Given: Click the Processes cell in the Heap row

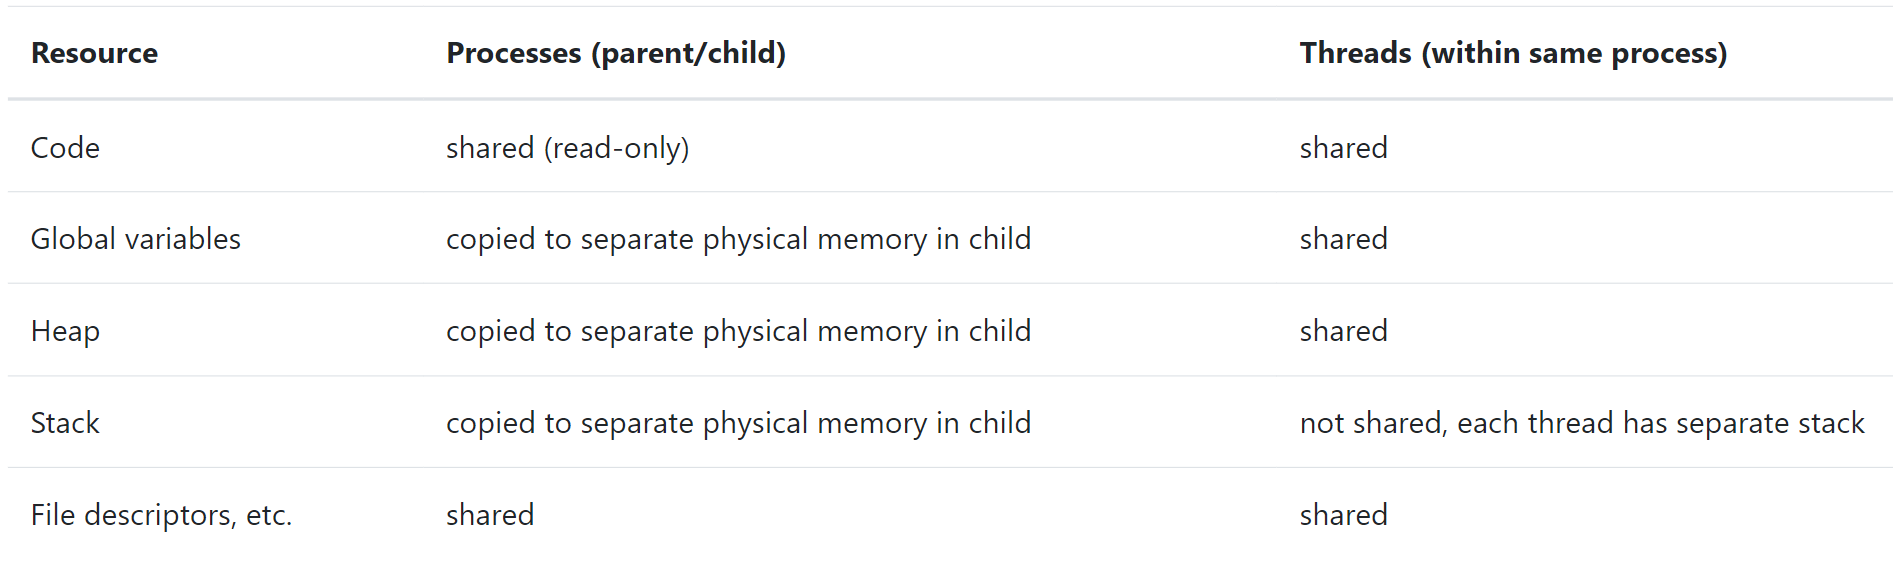Looking at the screenshot, I should (x=738, y=331).
